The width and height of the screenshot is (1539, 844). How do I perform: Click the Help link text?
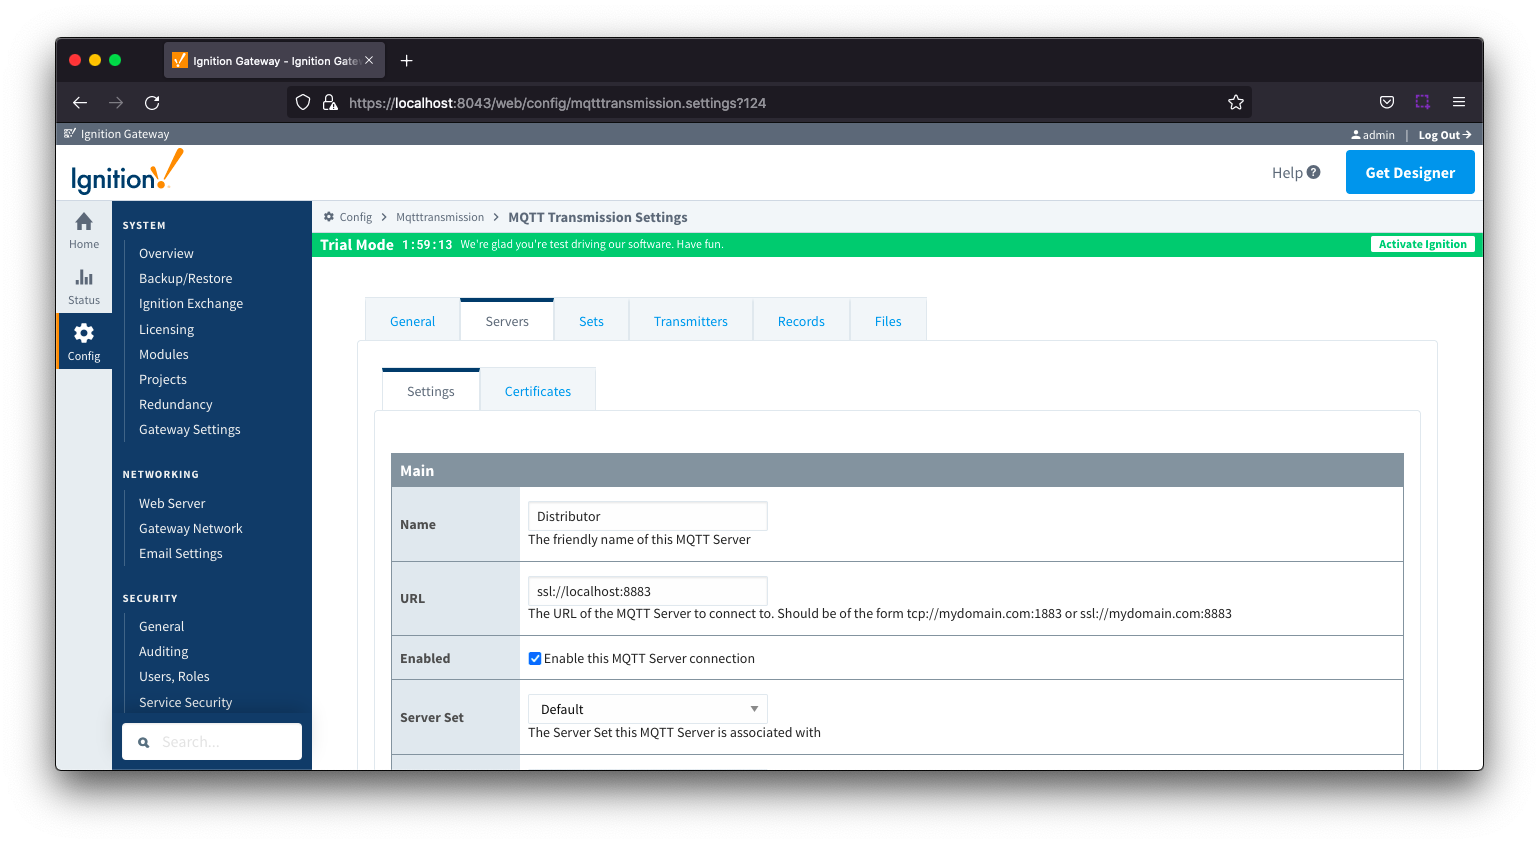pos(1287,172)
